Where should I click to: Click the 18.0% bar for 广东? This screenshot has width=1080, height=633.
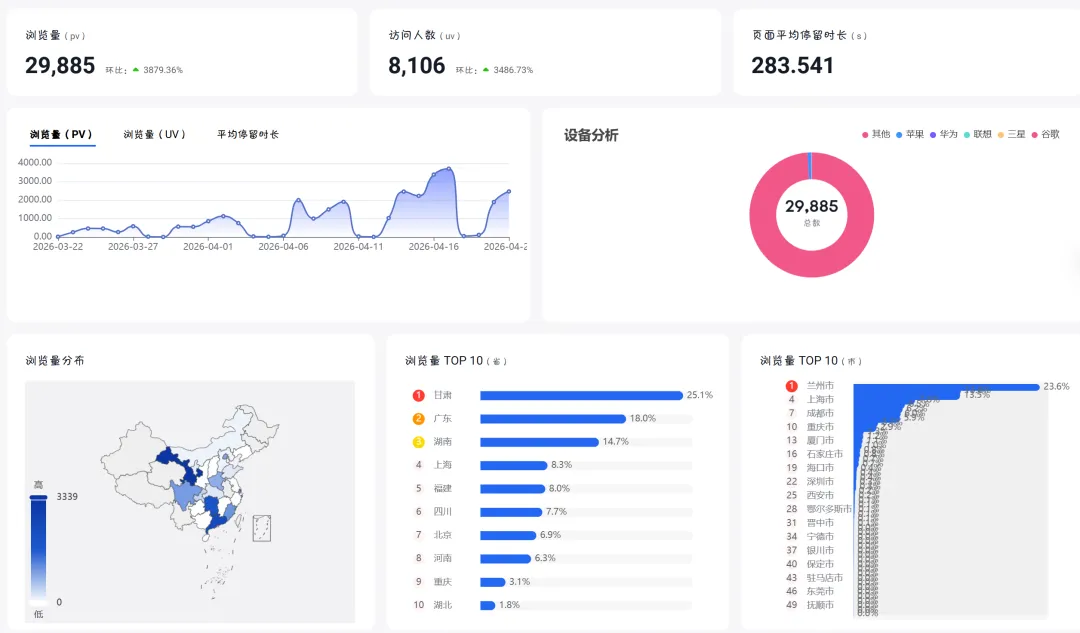[x=552, y=419]
